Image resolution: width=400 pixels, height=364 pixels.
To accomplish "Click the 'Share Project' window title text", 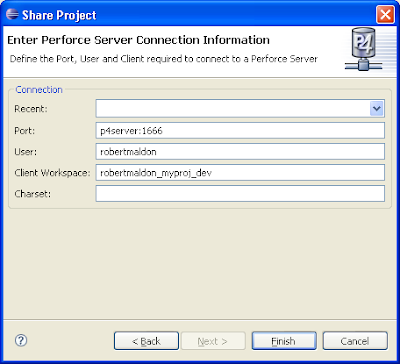I will [x=59, y=15].
